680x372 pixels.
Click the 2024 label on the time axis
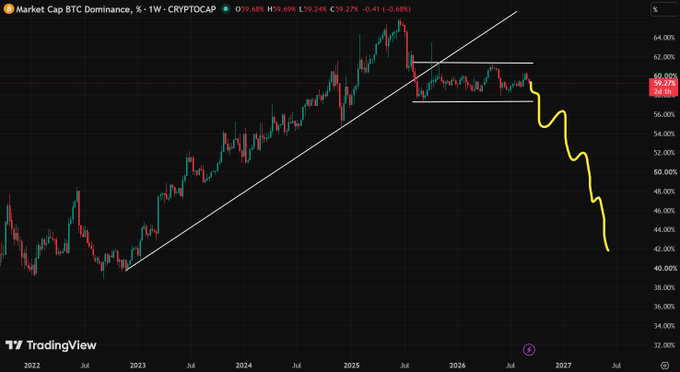click(x=245, y=365)
